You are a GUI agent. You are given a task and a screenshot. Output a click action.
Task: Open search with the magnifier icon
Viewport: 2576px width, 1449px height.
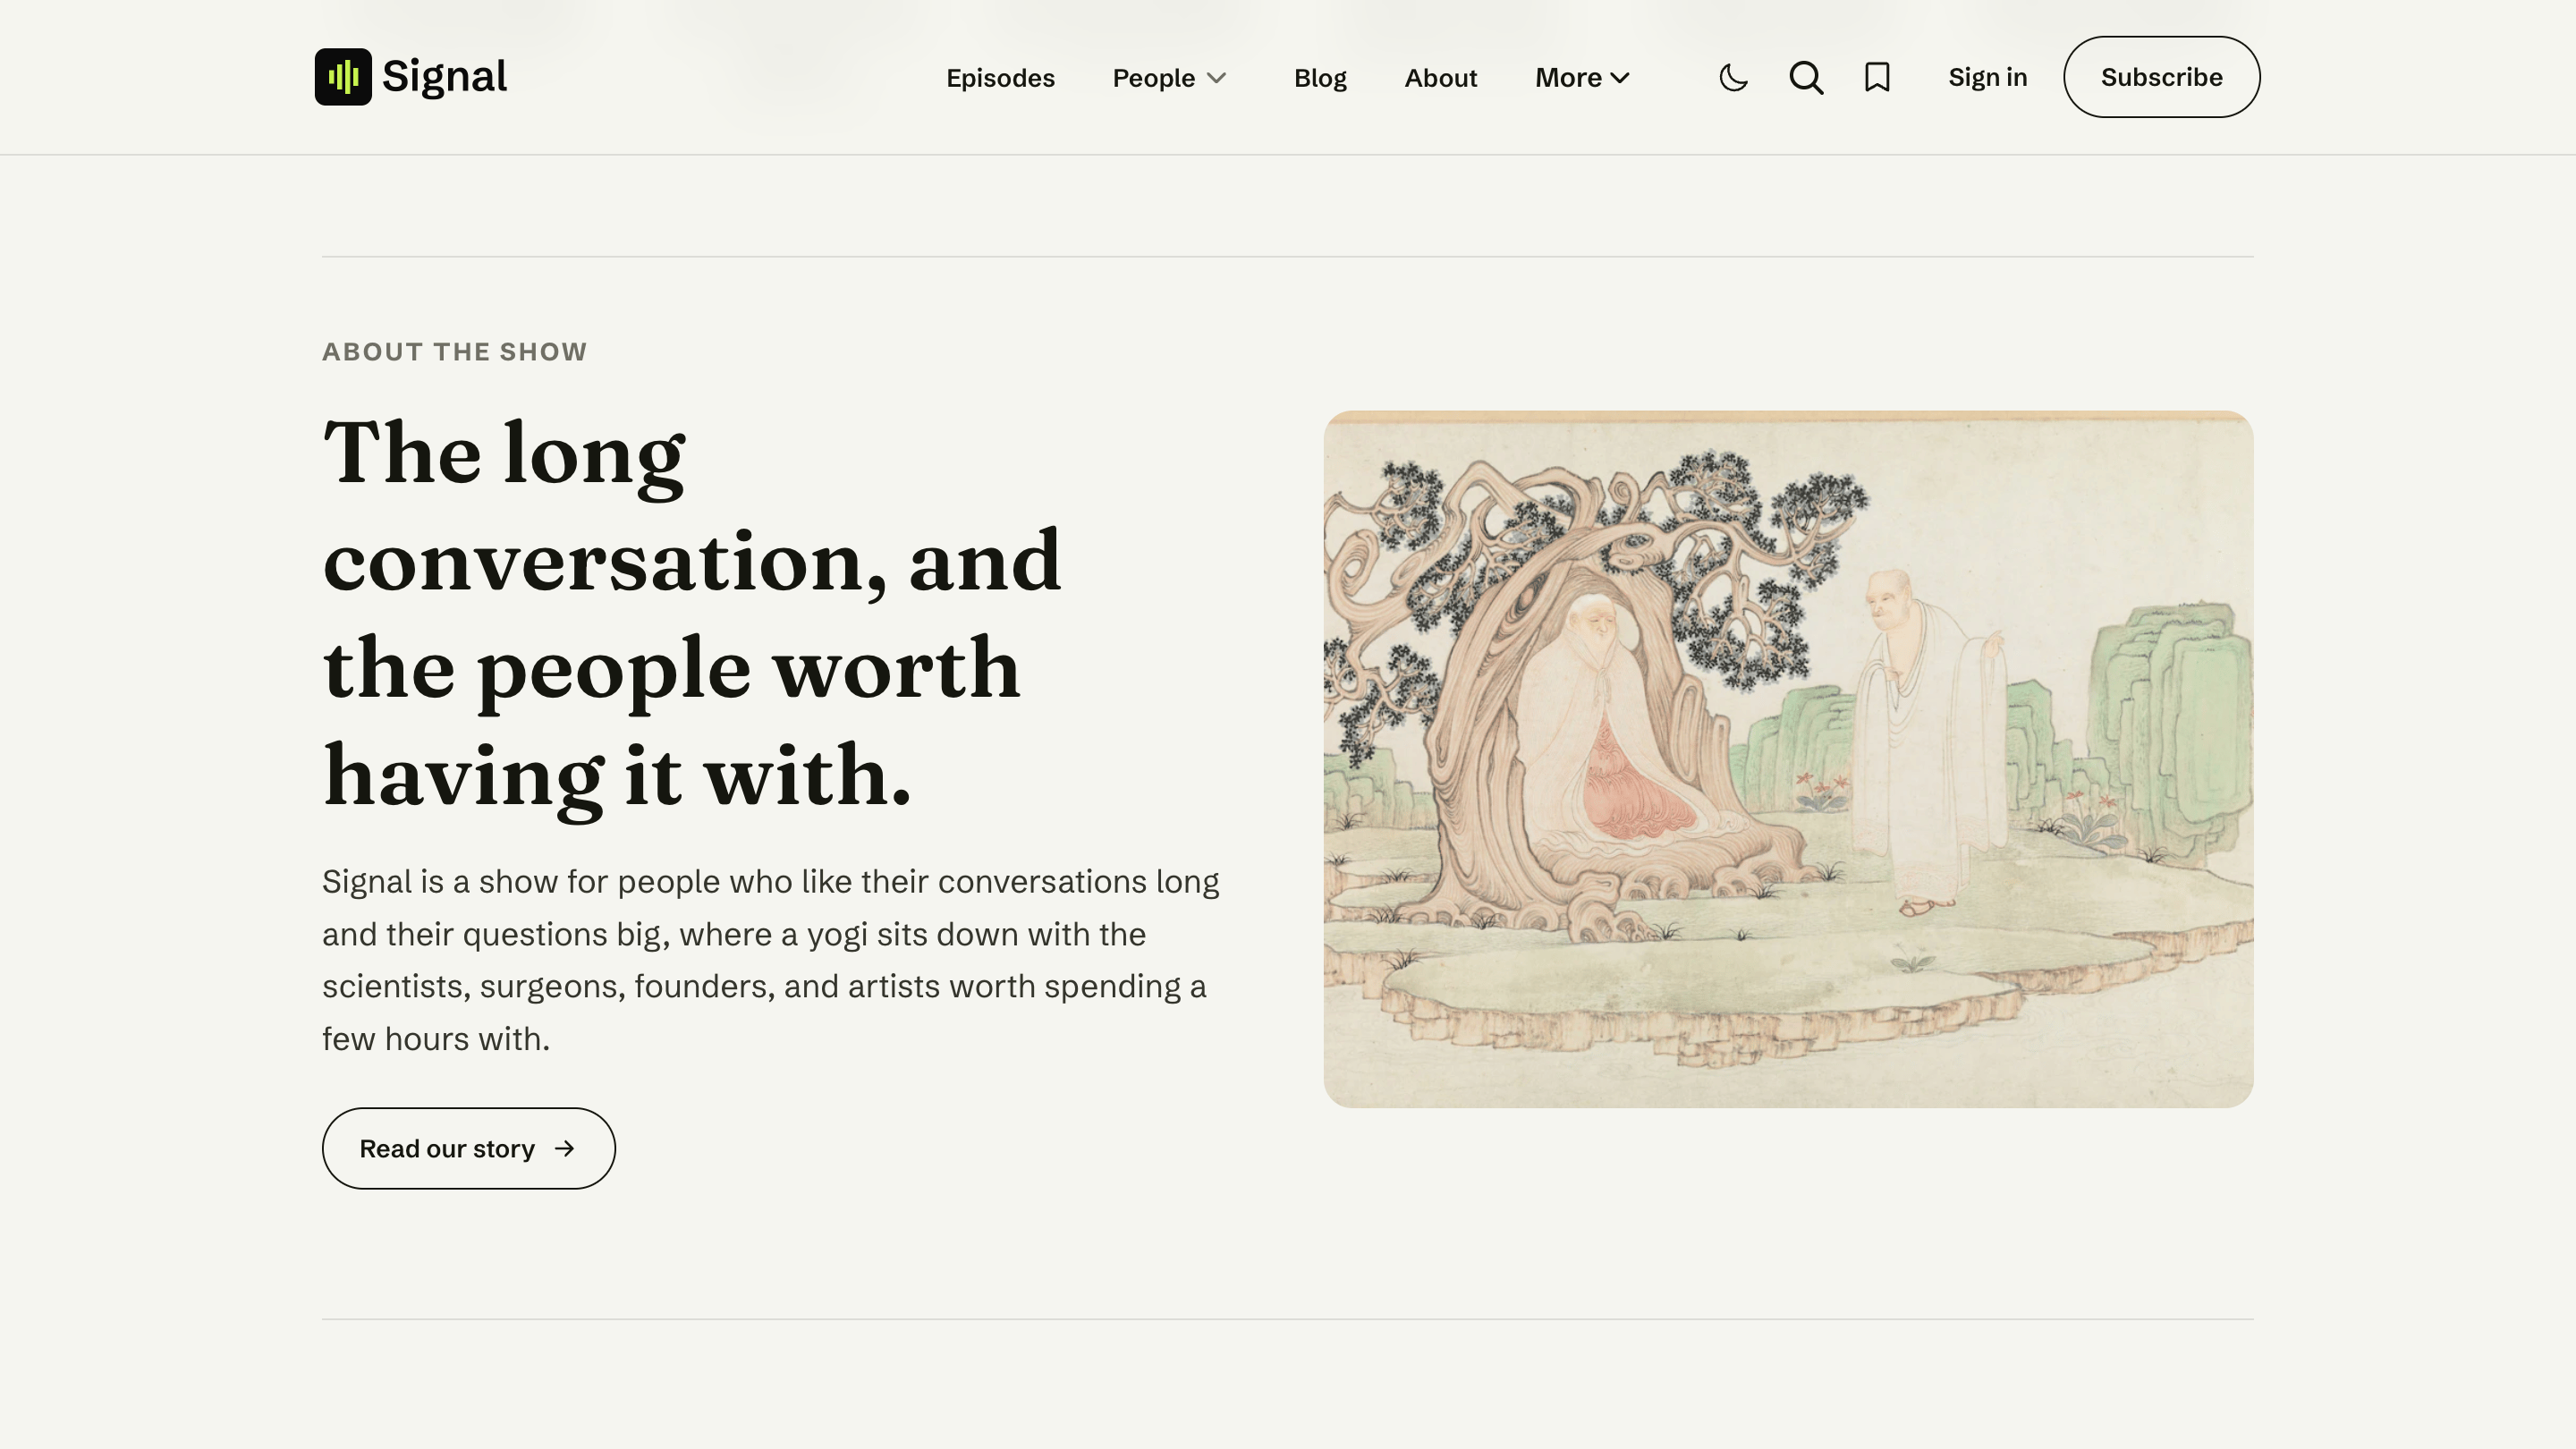click(x=1806, y=77)
